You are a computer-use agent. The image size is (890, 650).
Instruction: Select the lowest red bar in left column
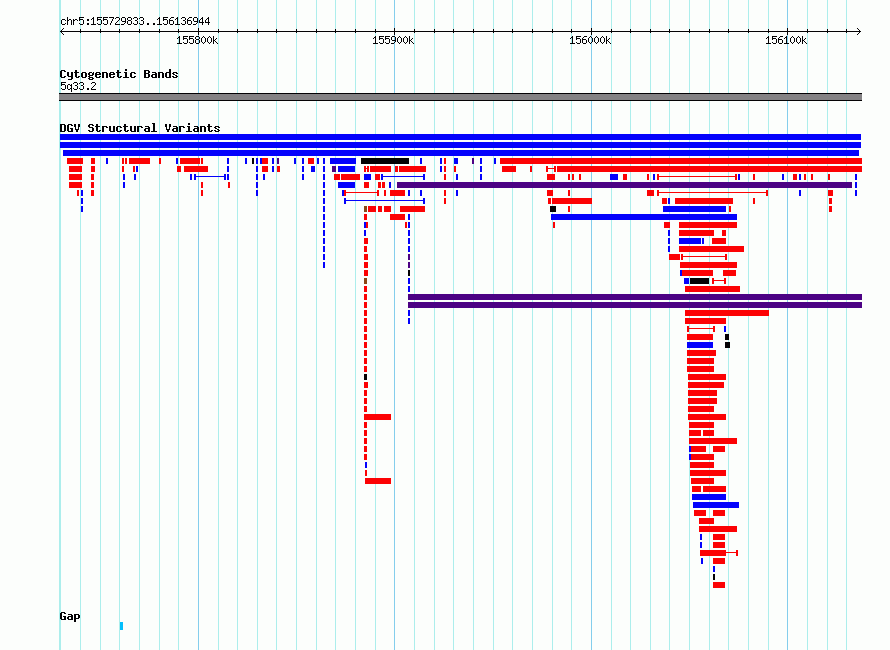(378, 481)
